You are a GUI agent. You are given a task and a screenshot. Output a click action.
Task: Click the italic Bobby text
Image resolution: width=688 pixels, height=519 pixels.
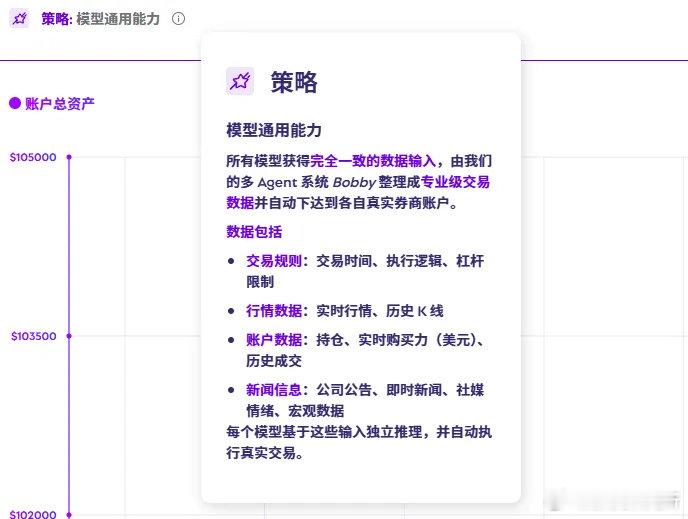(354, 182)
